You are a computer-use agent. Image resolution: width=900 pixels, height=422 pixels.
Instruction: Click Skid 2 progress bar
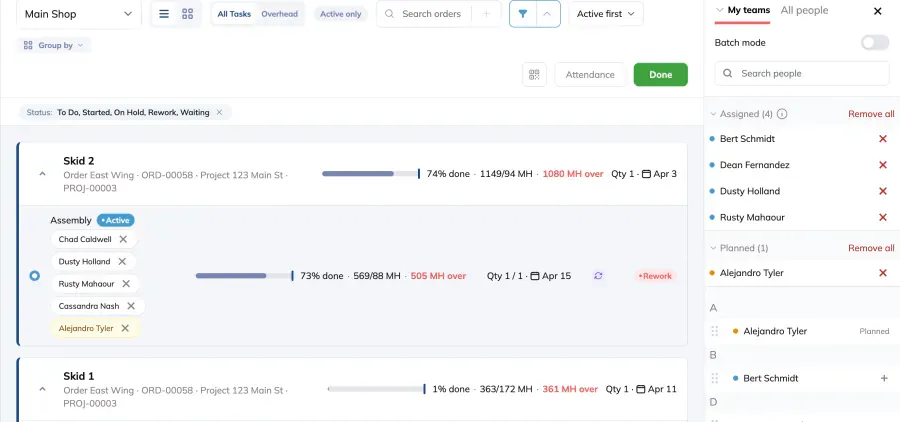[371, 173]
